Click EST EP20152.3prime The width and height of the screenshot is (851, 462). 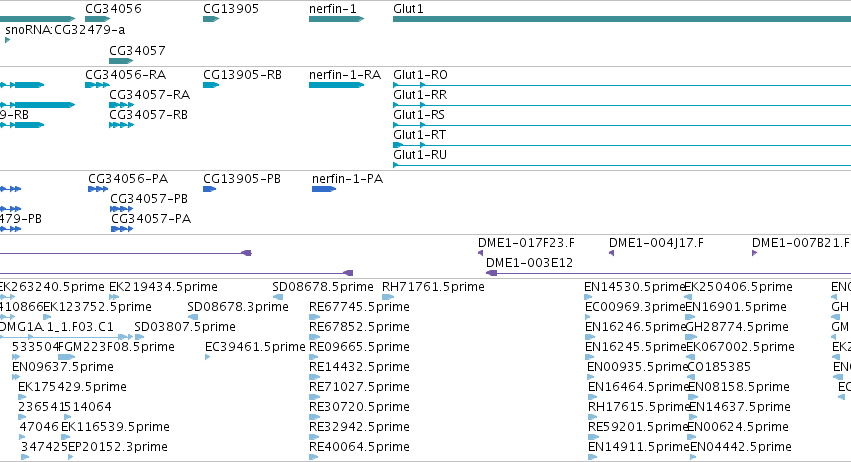[x=118, y=447]
